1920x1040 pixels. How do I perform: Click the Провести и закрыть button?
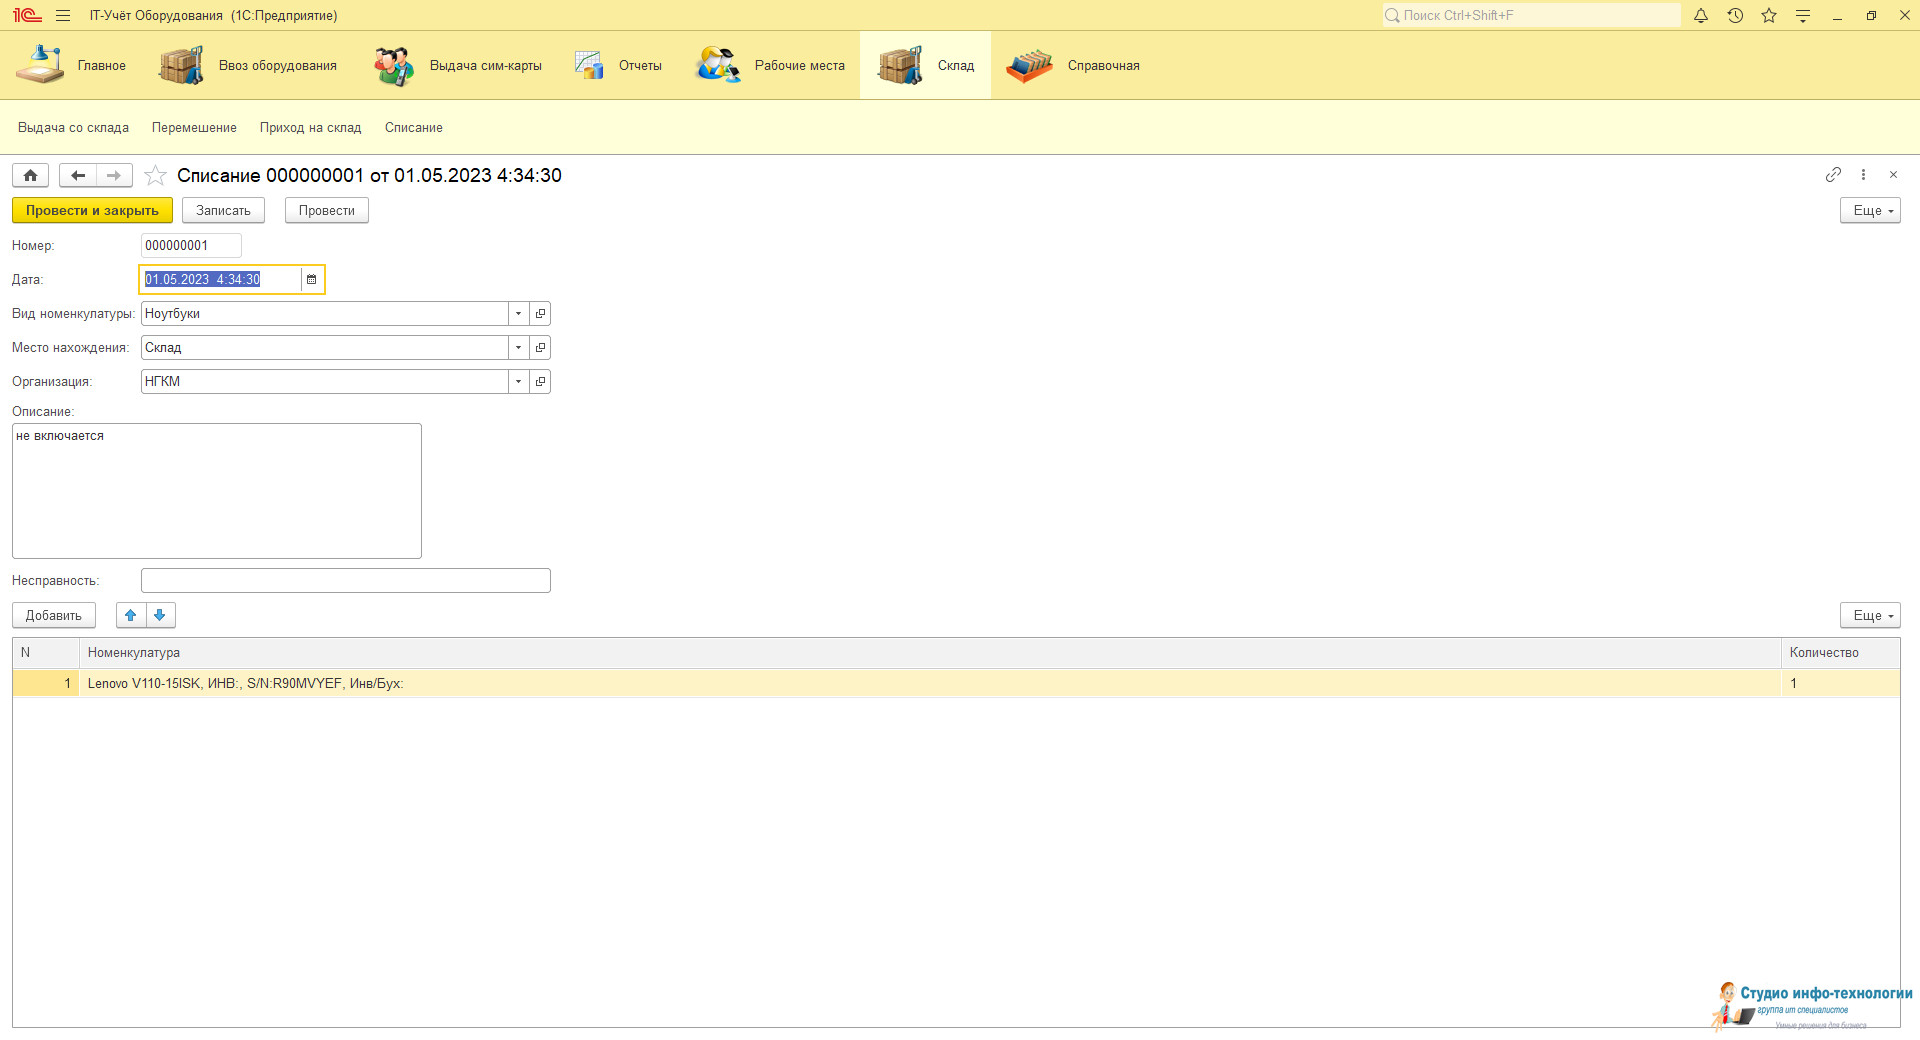[92, 211]
